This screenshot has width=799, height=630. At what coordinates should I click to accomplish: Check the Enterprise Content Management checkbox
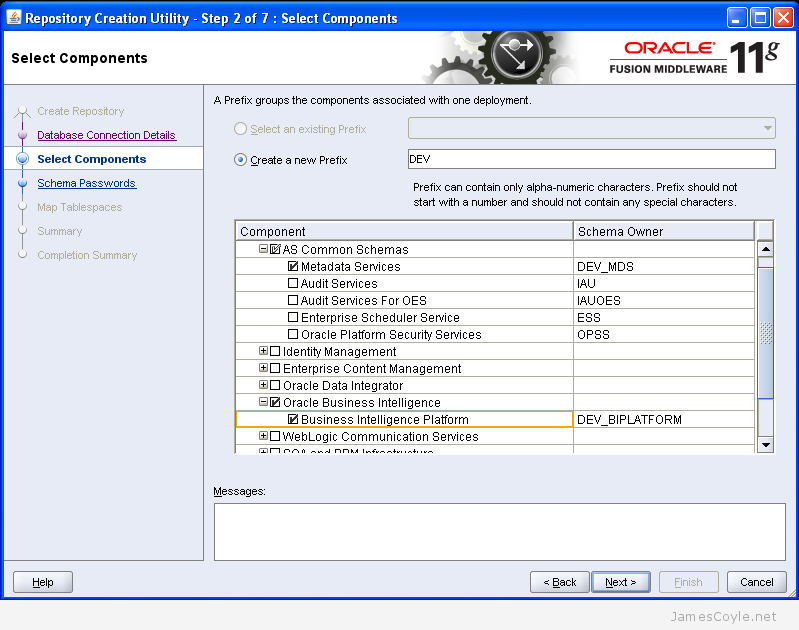[x=275, y=368]
